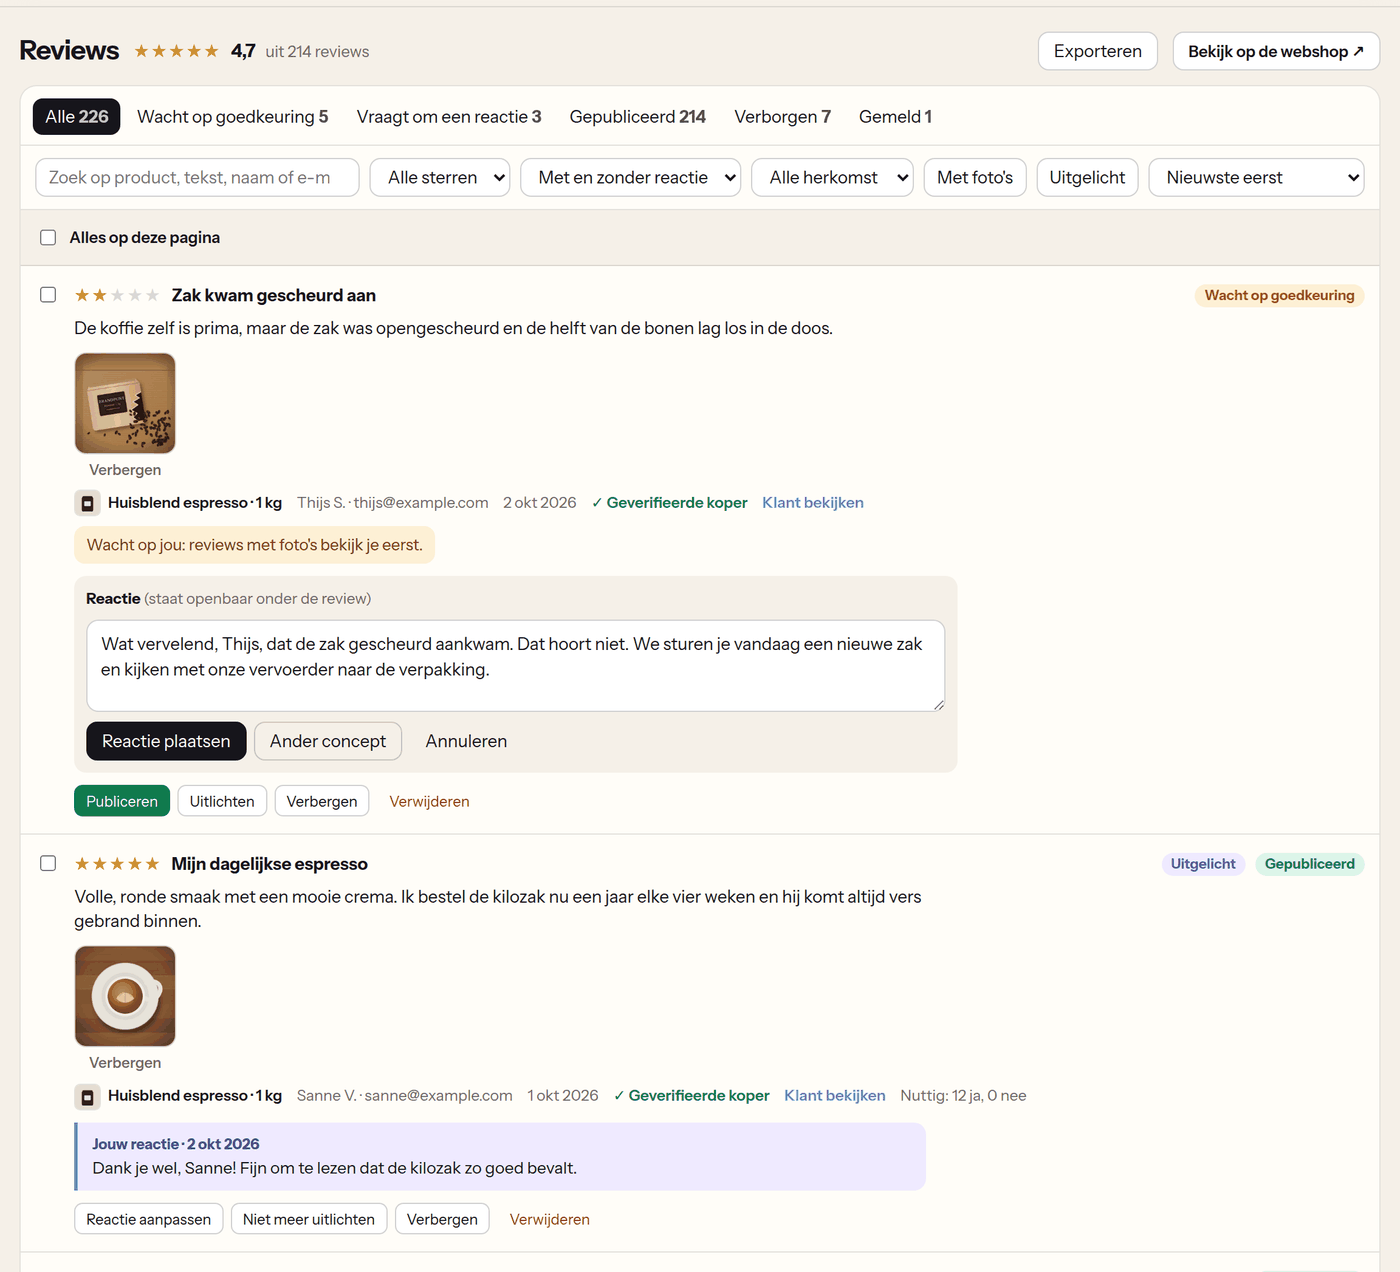Image resolution: width=1400 pixels, height=1272 pixels.
Task: Open the 'Gemeld 1' tab
Action: [x=896, y=117]
